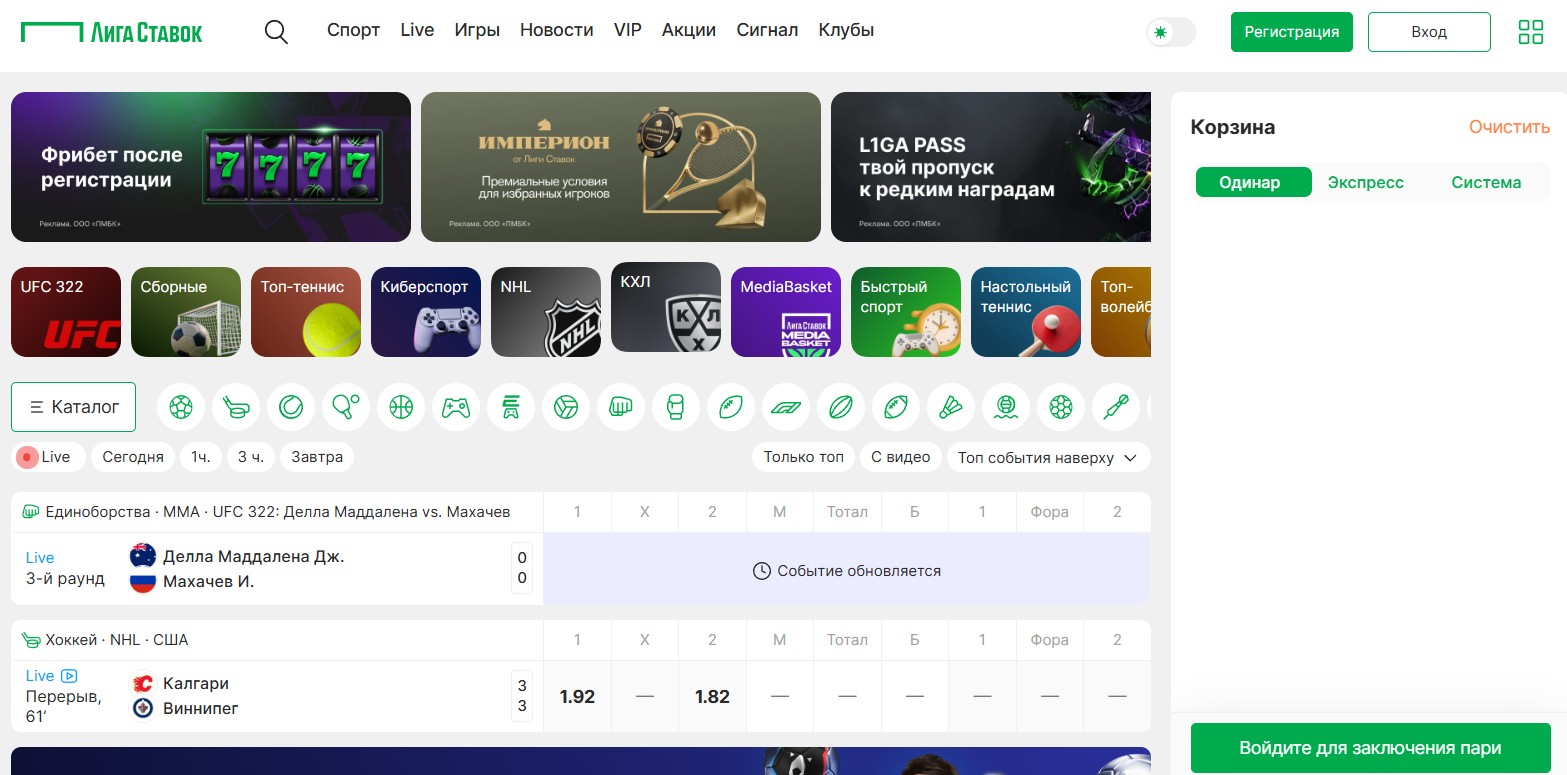1567x775 pixels.
Task: Toggle the light/dark theme switch
Action: [x=1171, y=32]
